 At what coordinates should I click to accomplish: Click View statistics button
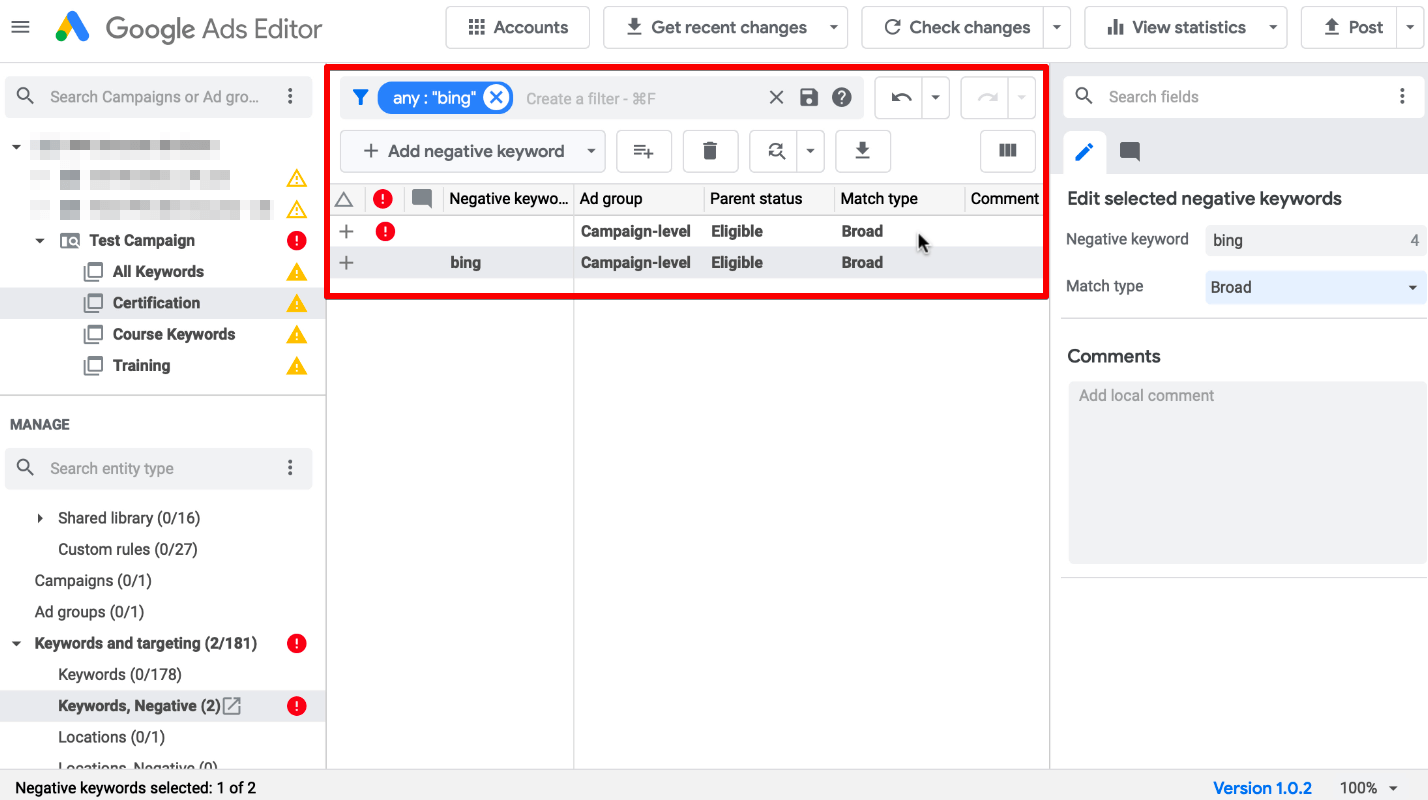pyautogui.click(x=1175, y=27)
